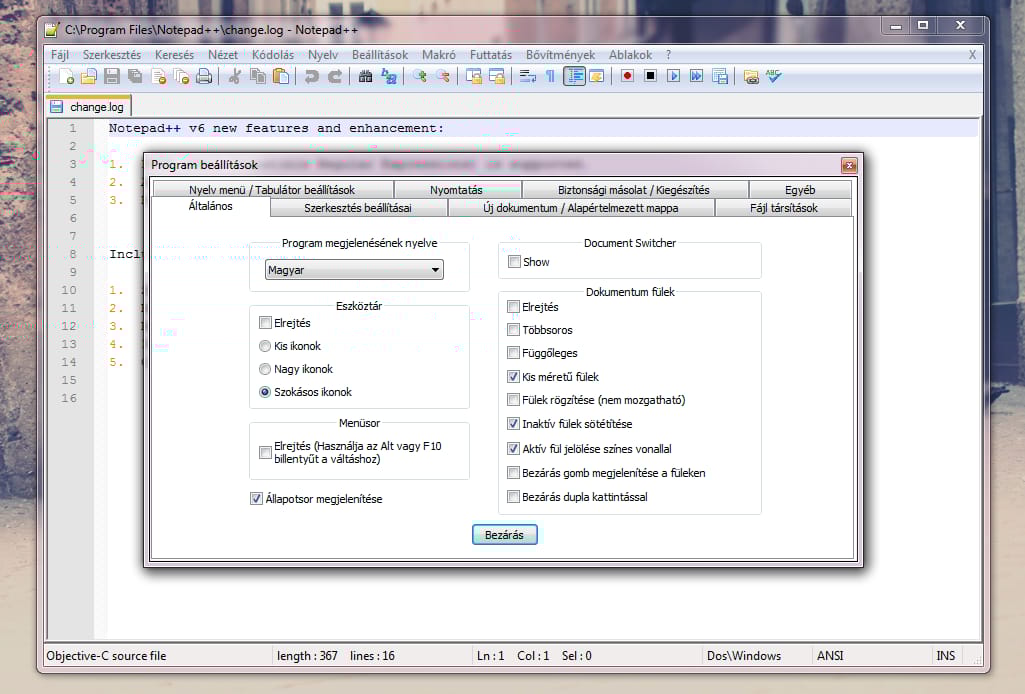Click the Show all characters pilcrow icon

click(550, 76)
